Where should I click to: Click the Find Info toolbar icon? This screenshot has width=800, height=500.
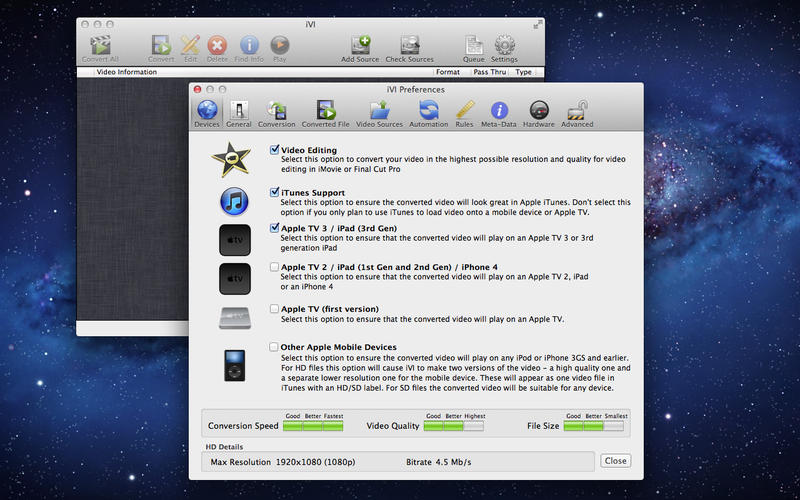249,46
